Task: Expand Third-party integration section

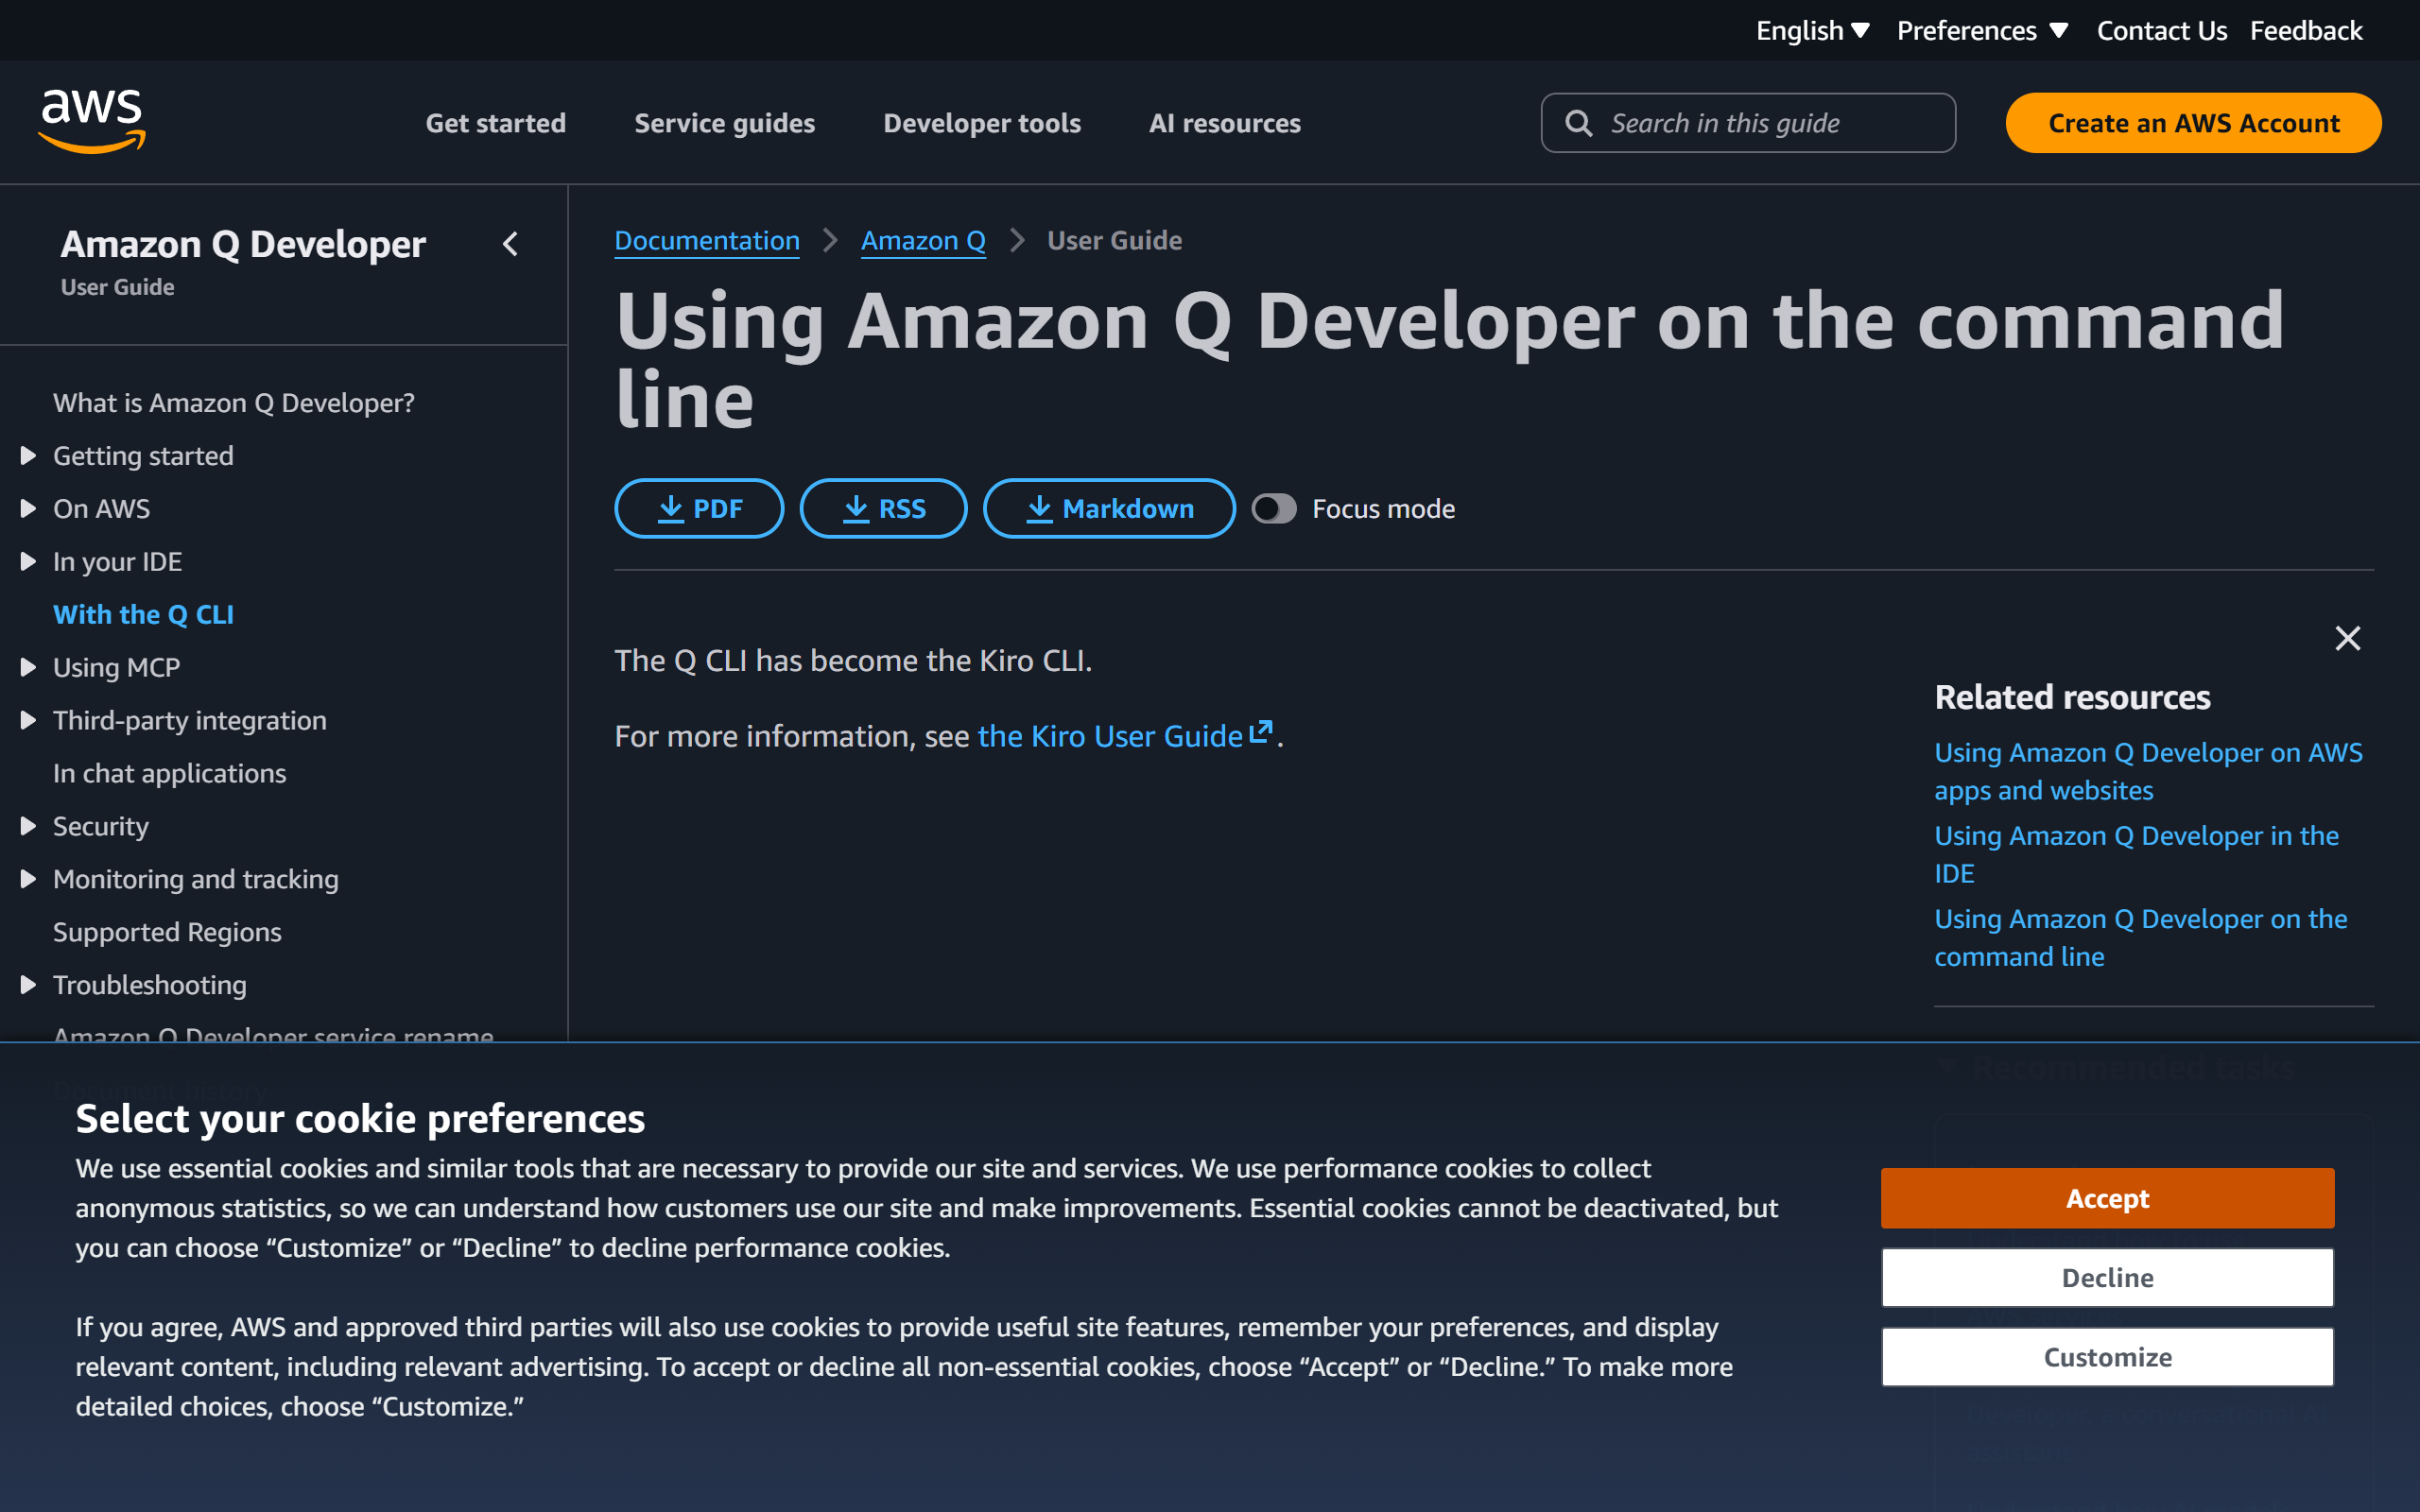Action: tap(28, 721)
